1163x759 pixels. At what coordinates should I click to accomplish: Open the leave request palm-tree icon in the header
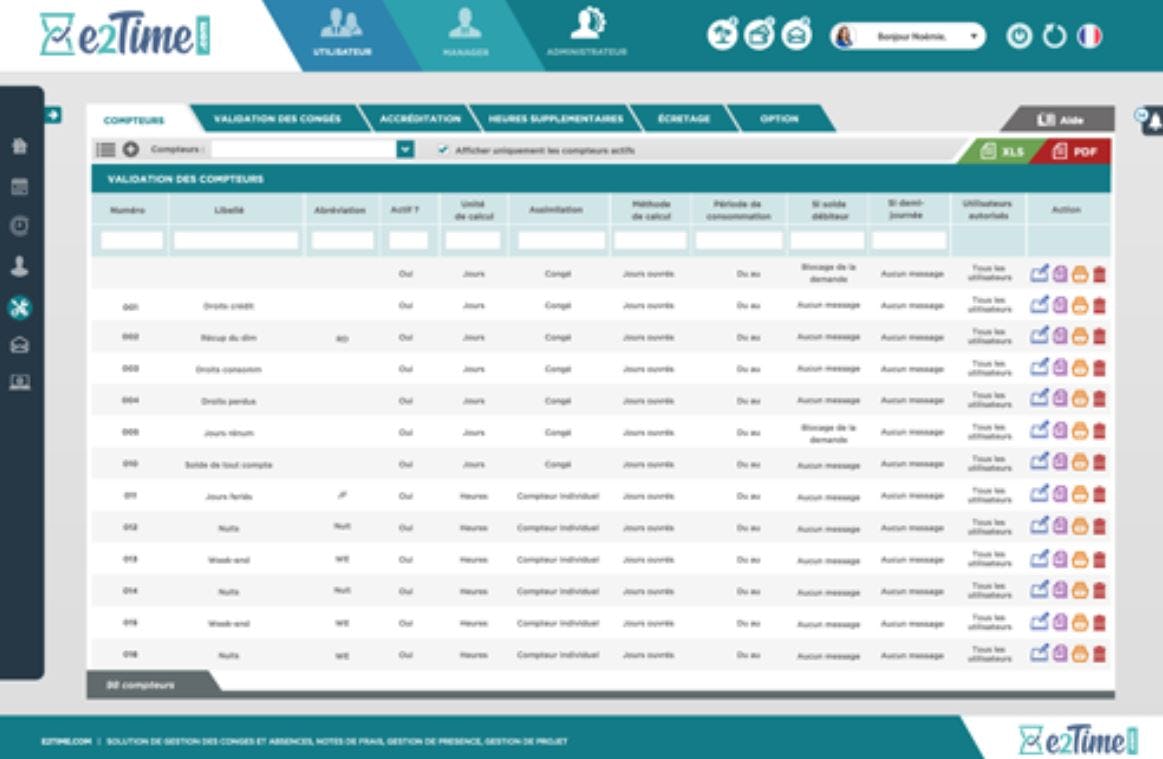(724, 35)
